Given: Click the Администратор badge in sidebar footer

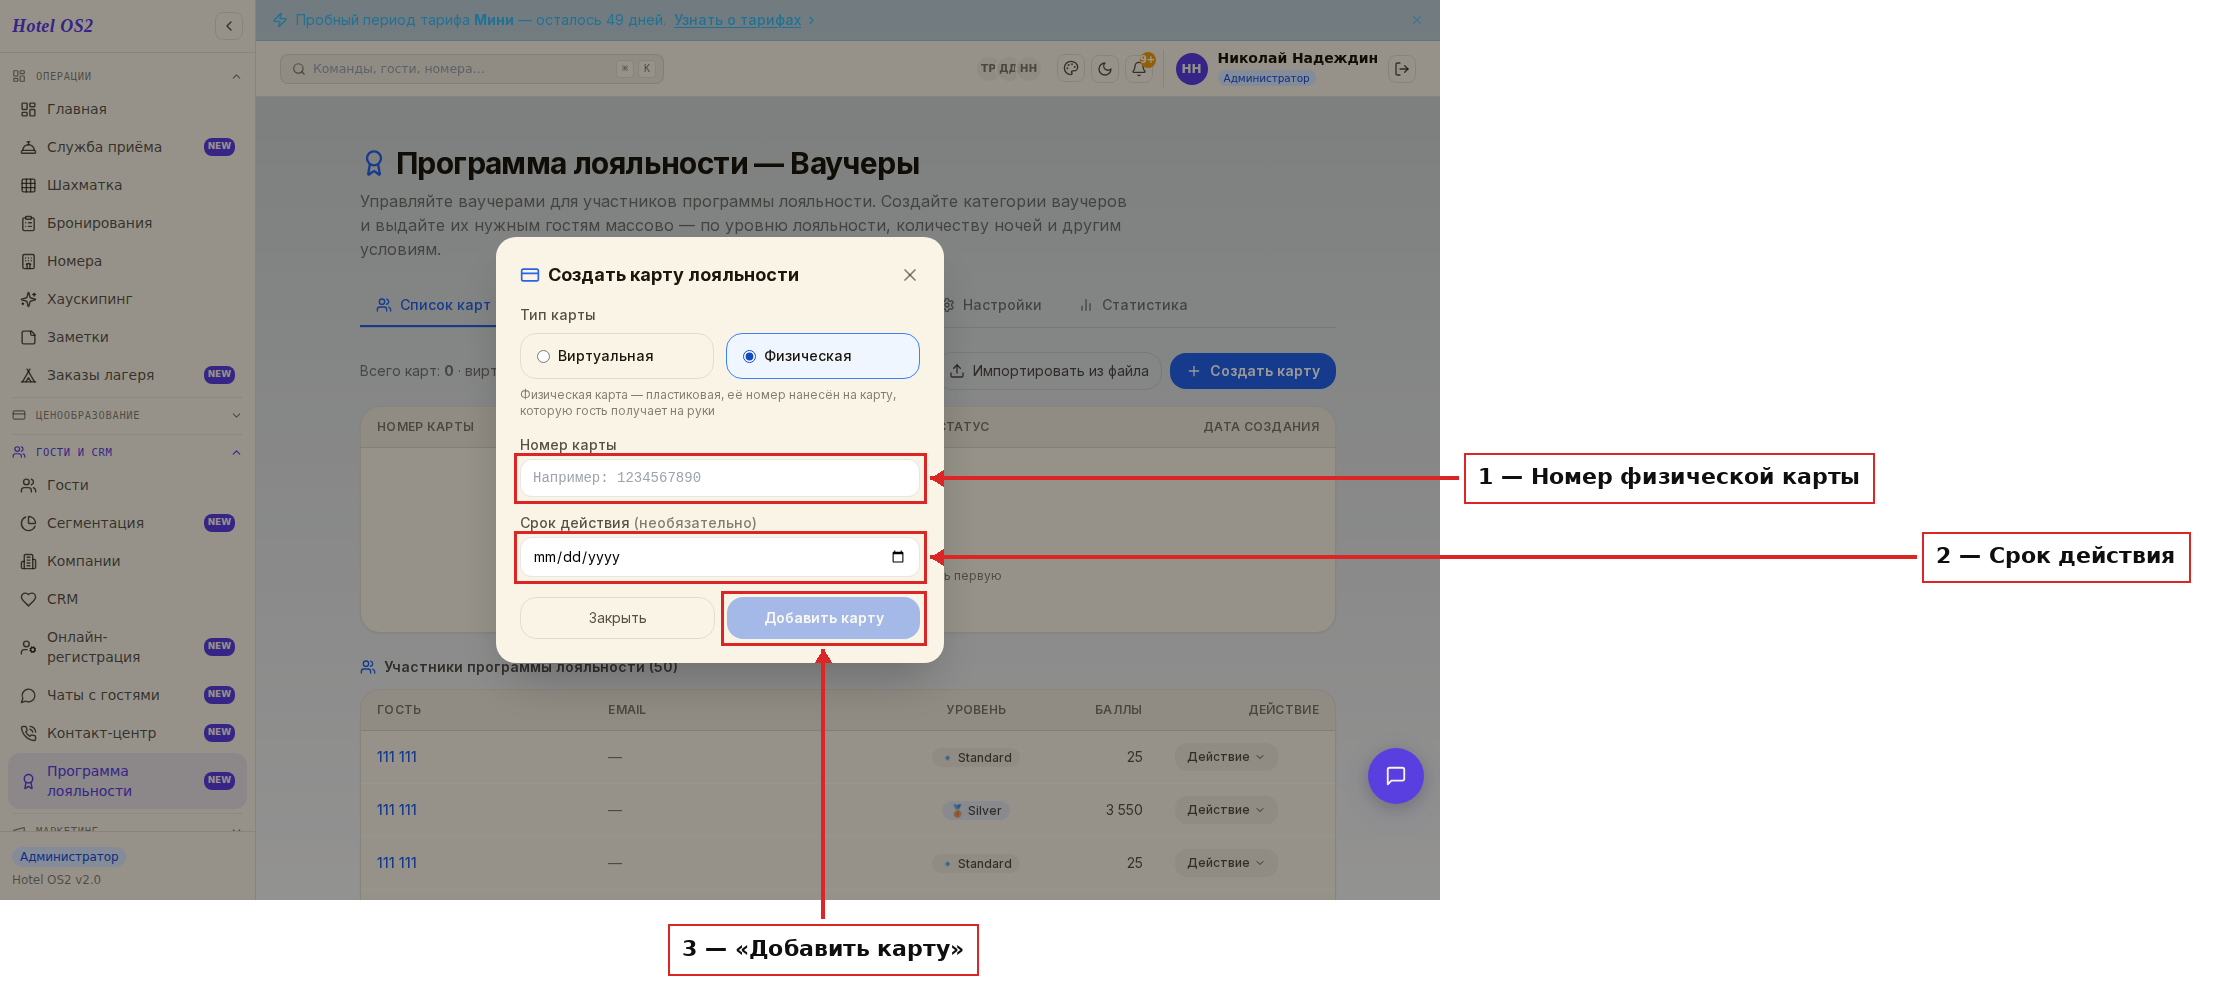Looking at the screenshot, I should pos(69,857).
